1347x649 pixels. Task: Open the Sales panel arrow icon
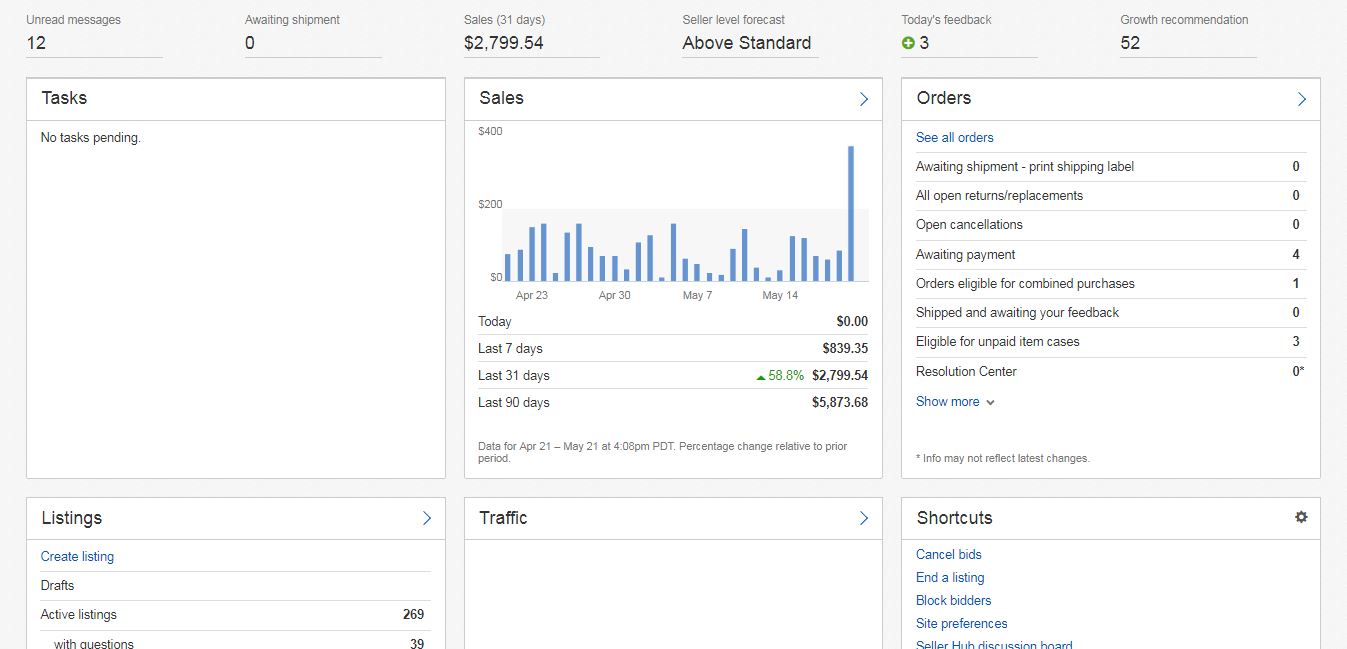(x=864, y=99)
